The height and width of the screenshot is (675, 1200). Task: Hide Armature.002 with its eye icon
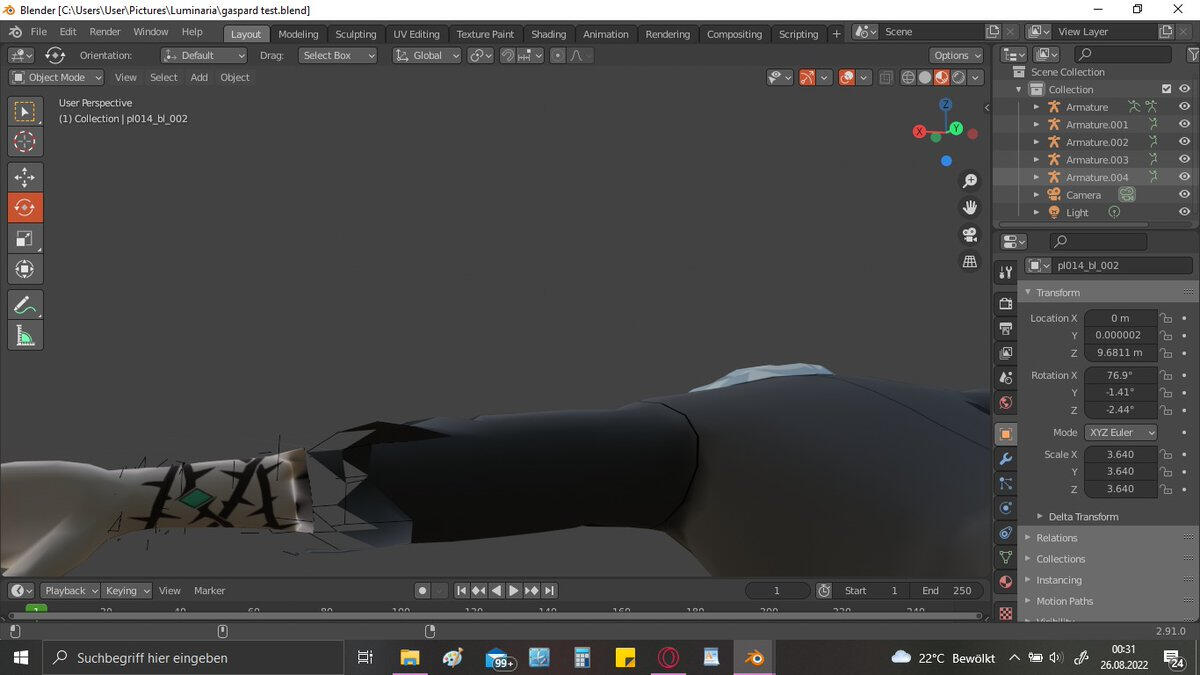click(1184, 142)
